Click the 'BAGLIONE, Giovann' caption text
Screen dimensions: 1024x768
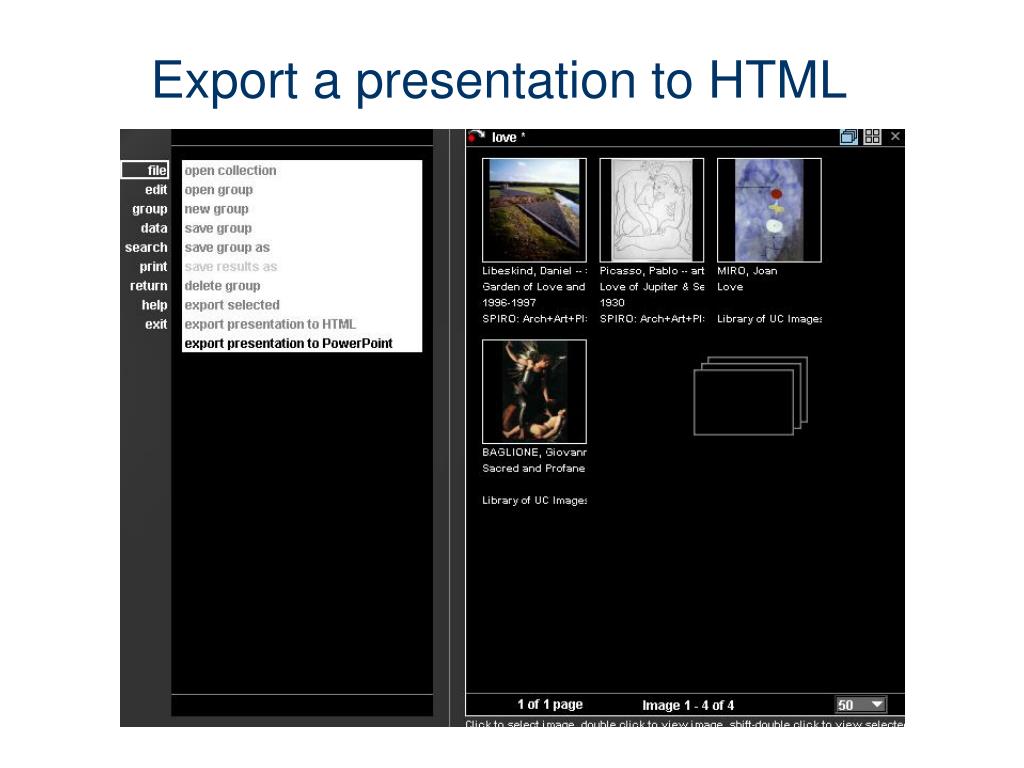click(x=534, y=452)
